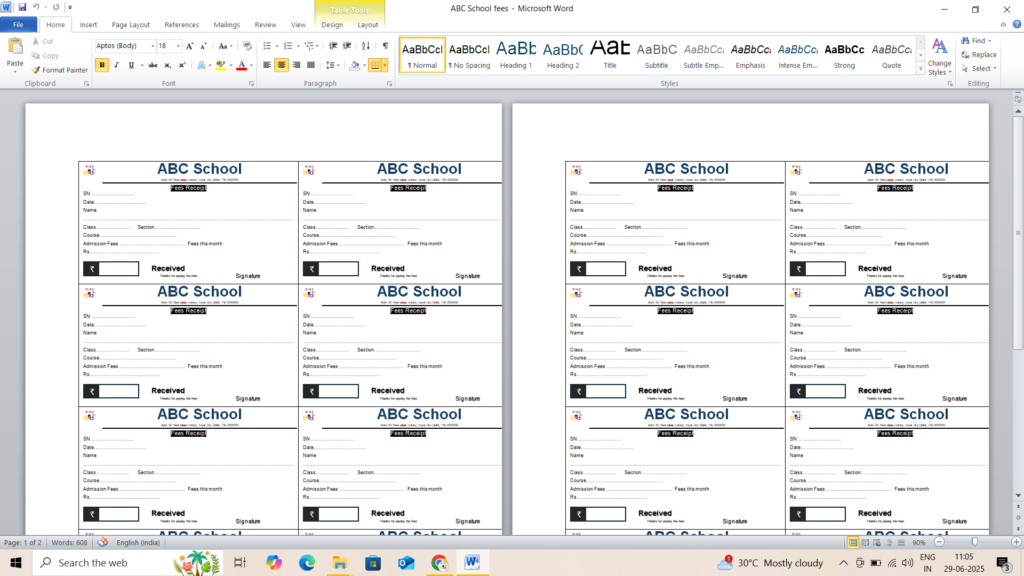Click the Numbering list icon
1024x576 pixels.
point(287,46)
